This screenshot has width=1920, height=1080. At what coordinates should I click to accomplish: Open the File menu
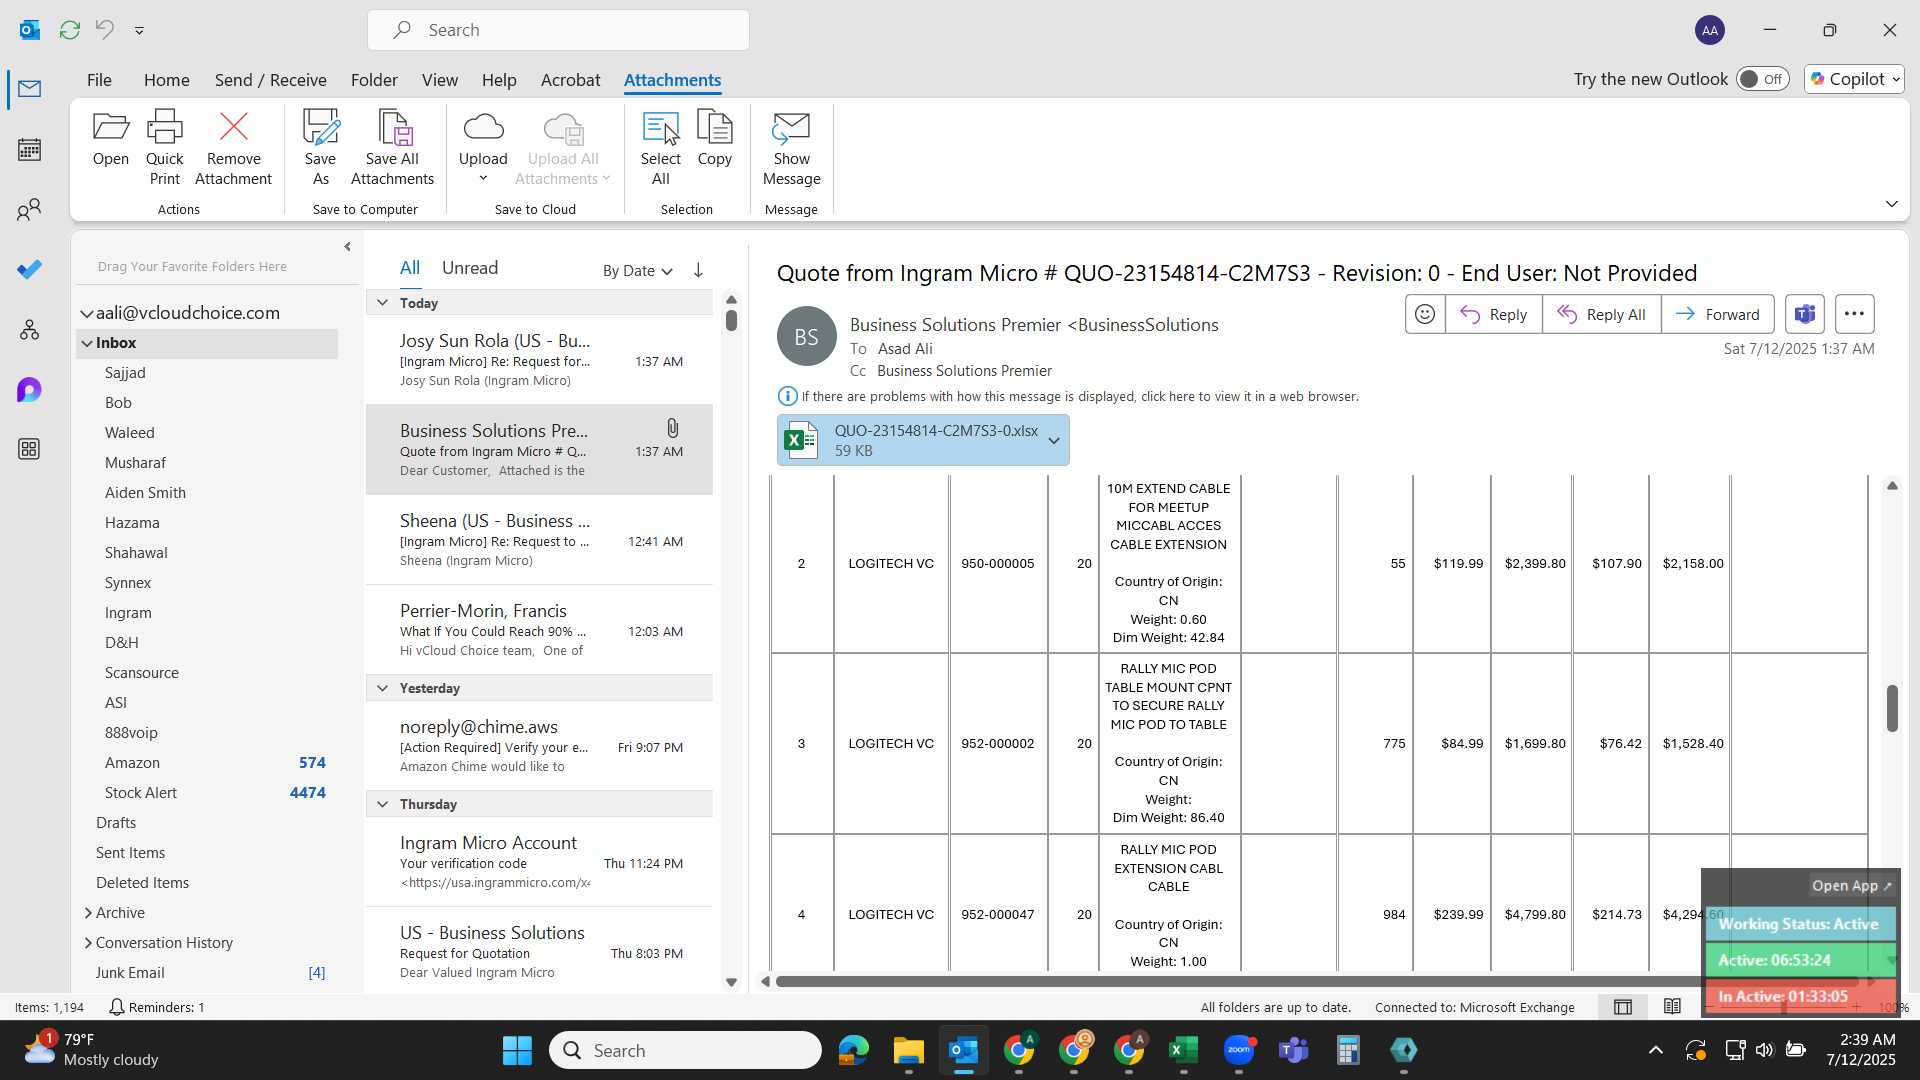[99, 80]
